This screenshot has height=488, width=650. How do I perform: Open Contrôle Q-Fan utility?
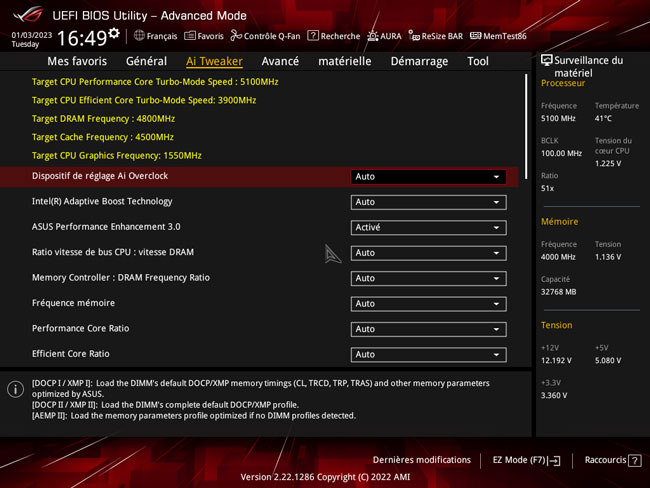(x=265, y=36)
